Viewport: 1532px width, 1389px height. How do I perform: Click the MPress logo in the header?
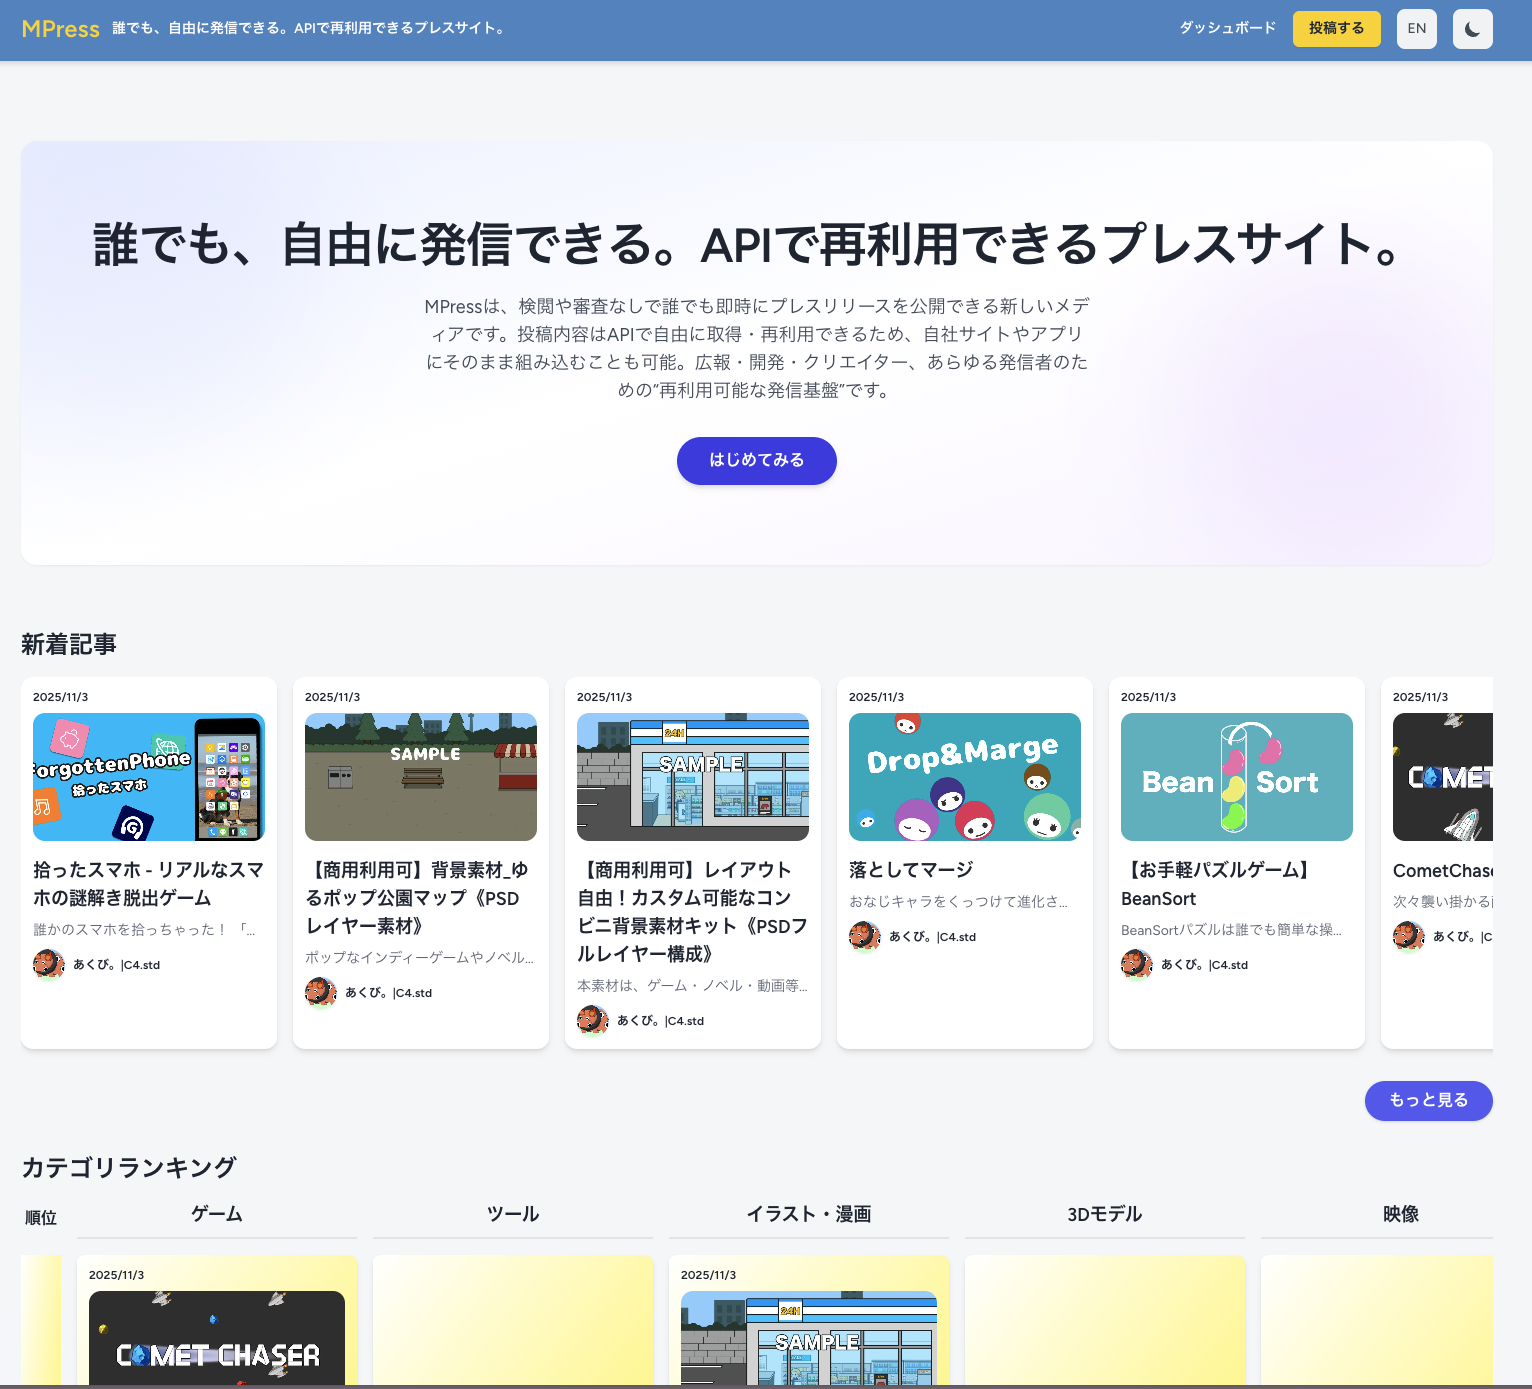(x=60, y=29)
